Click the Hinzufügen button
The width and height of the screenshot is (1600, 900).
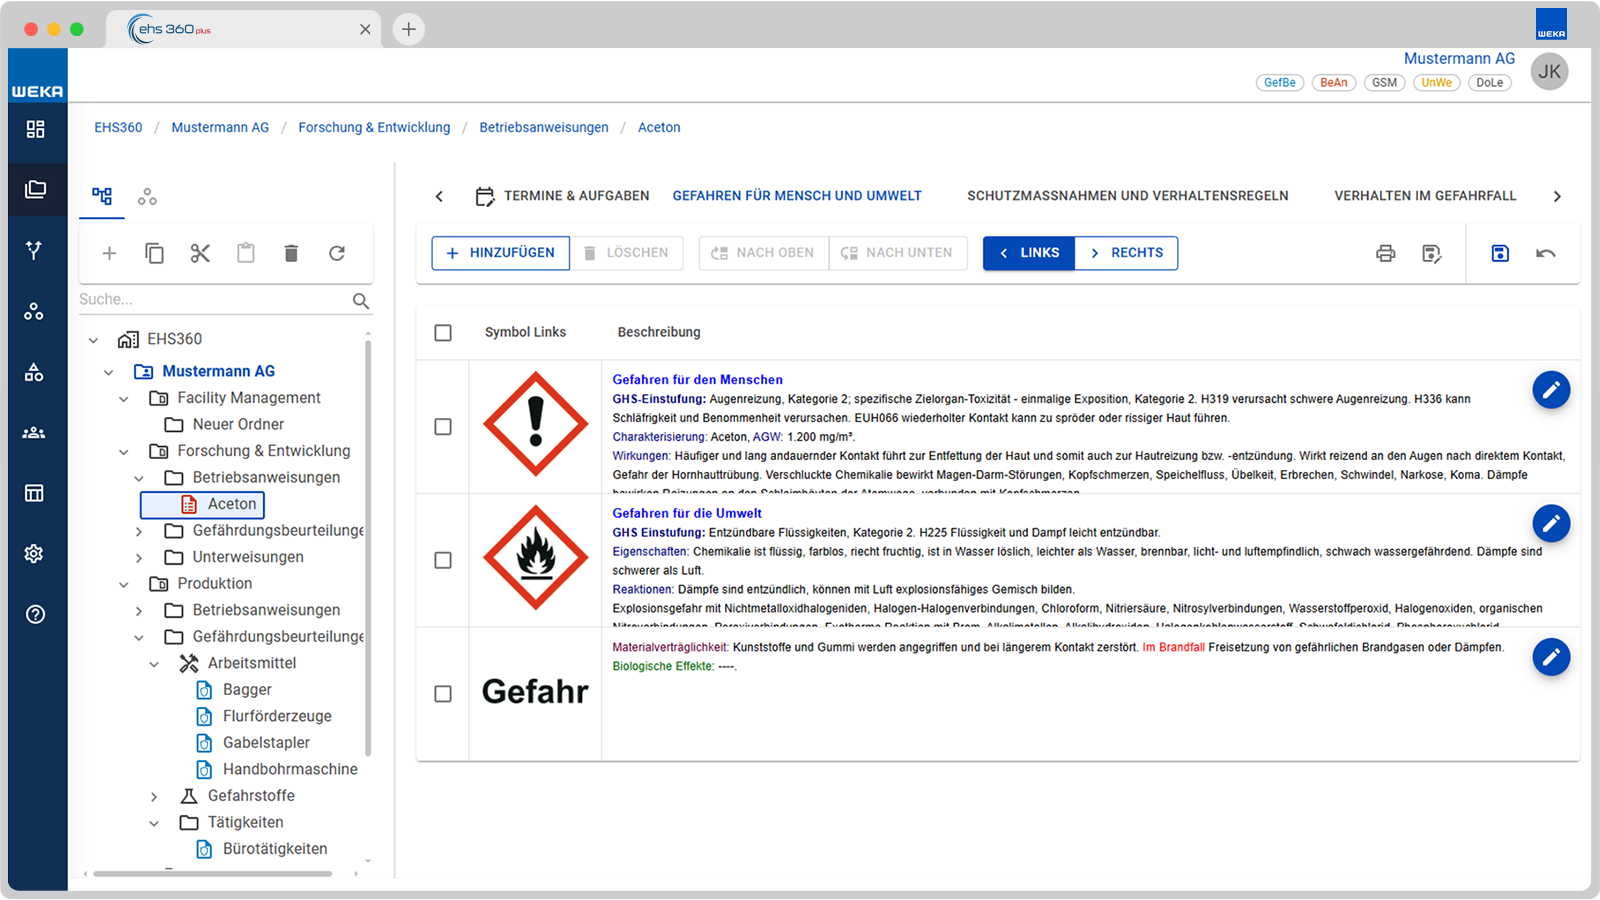500,253
